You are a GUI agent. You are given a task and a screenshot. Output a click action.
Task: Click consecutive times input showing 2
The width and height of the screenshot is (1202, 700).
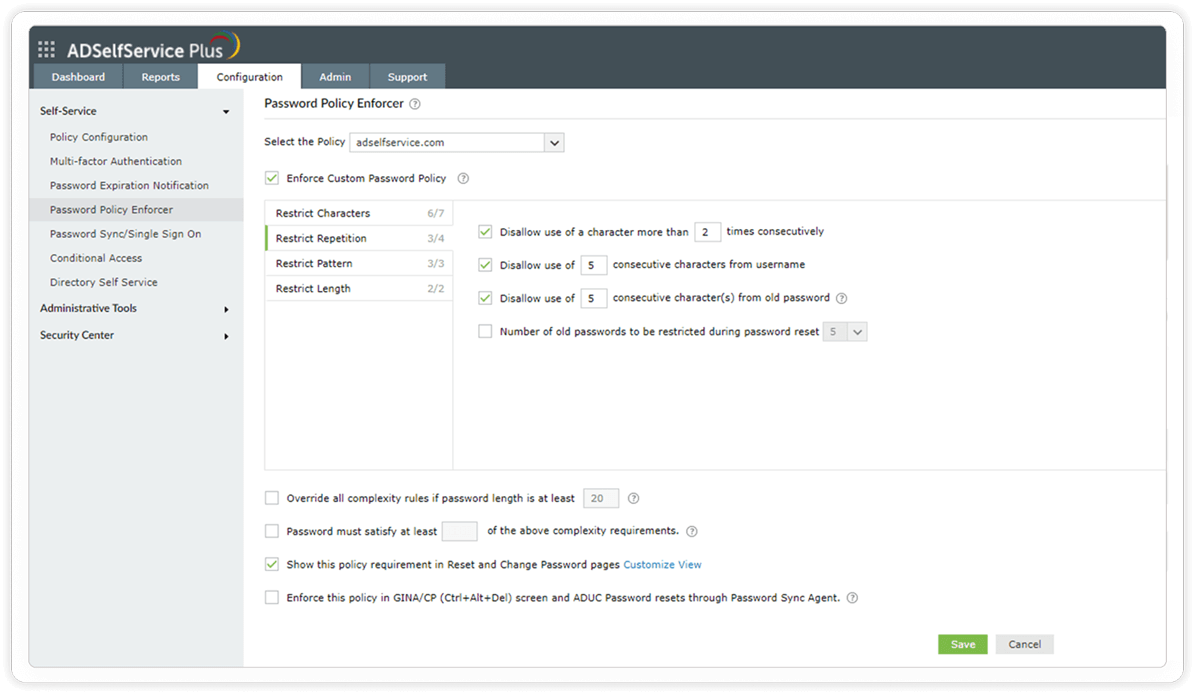click(708, 232)
